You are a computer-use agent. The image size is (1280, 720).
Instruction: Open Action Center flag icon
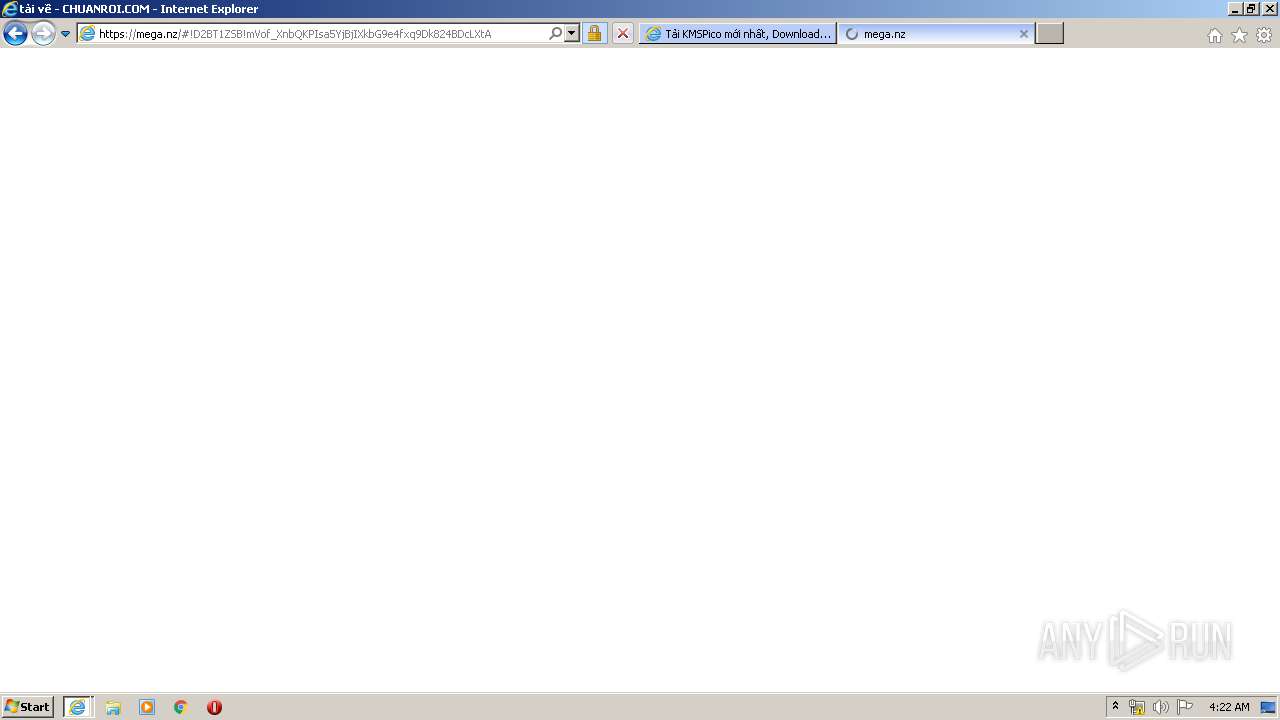coord(1185,707)
